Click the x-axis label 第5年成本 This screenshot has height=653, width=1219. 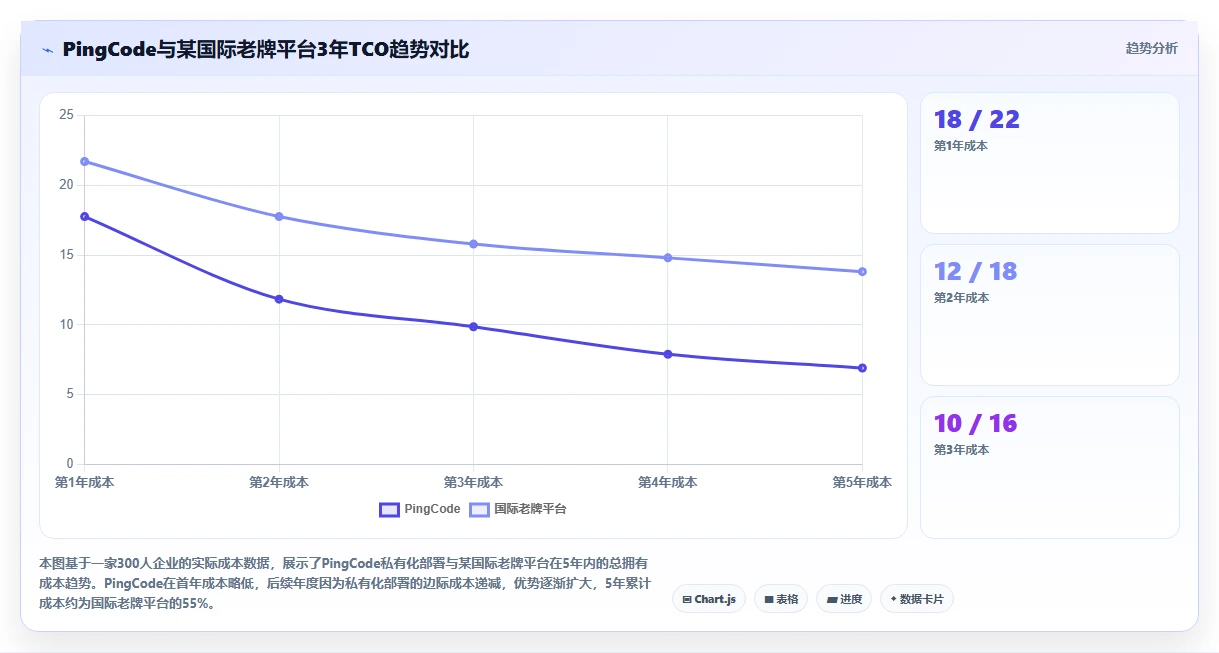(x=862, y=482)
